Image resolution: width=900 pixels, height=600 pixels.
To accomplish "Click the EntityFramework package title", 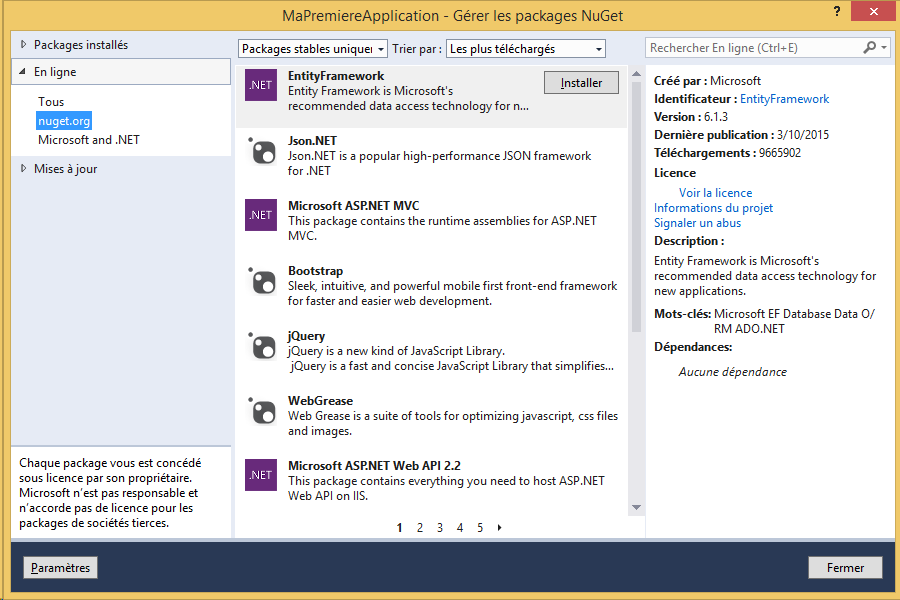I will (336, 76).
